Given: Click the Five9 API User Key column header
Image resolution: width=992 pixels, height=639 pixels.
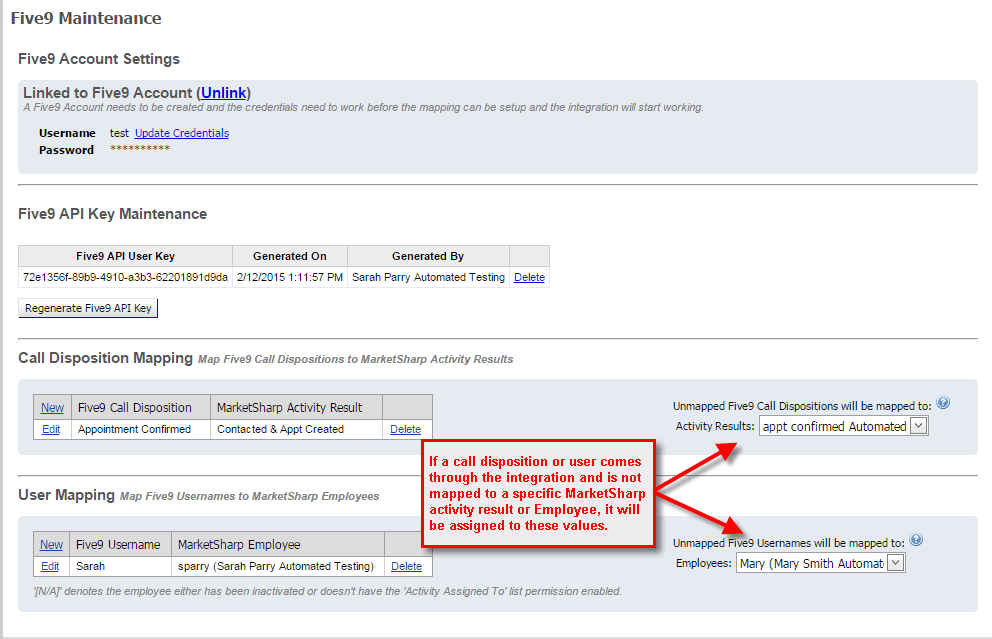Looking at the screenshot, I should [125, 256].
